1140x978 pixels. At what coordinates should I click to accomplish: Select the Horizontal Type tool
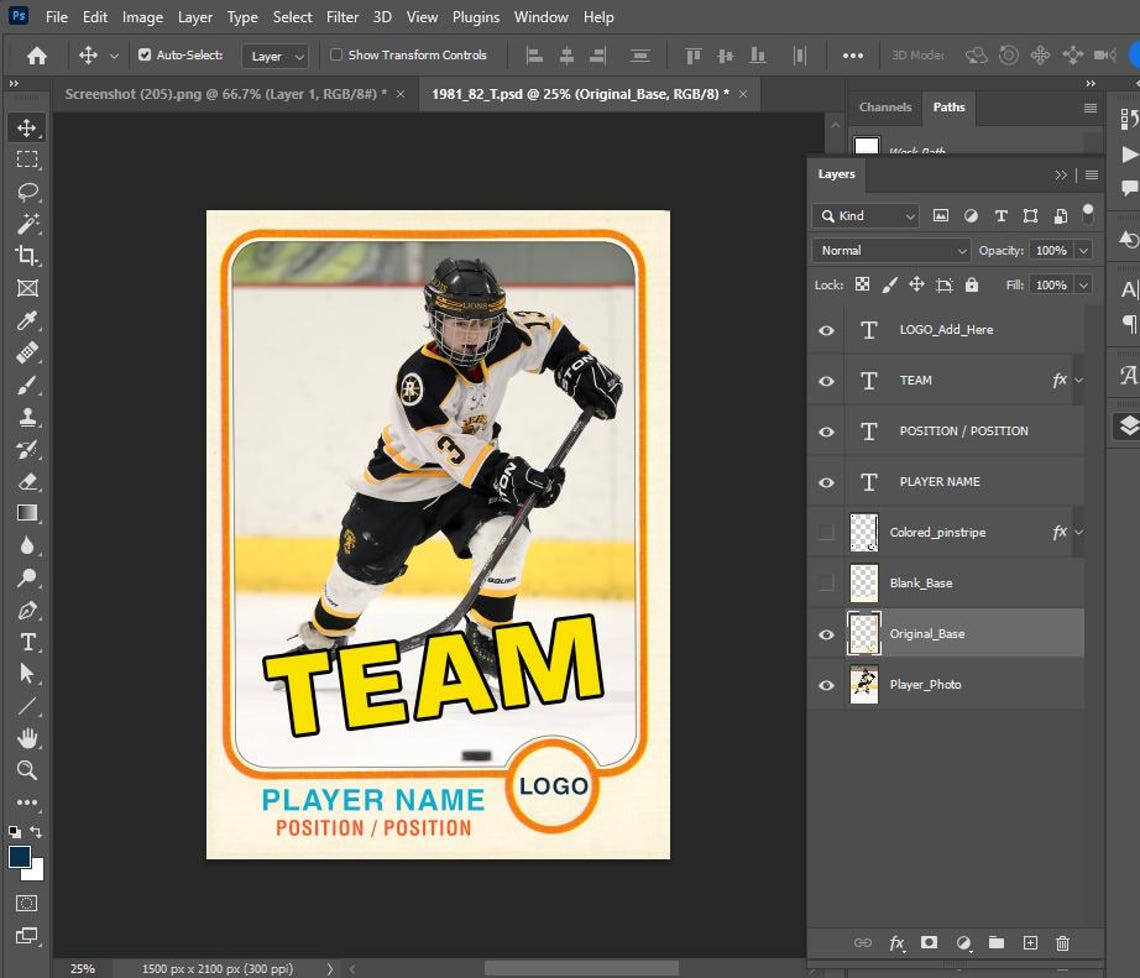28,641
